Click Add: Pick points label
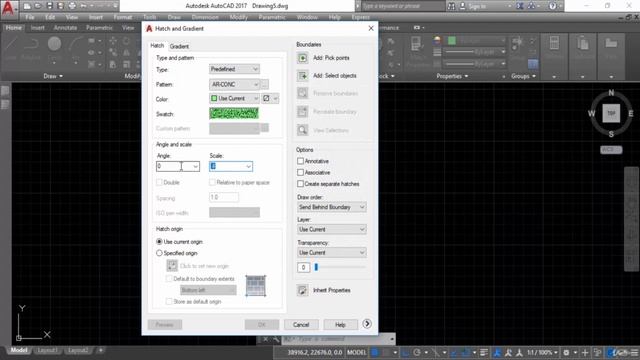 click(x=331, y=58)
